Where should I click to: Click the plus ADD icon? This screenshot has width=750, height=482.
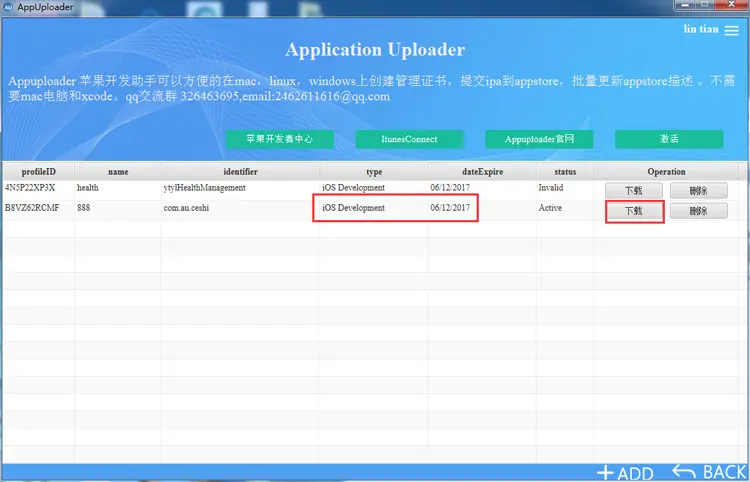(605, 472)
